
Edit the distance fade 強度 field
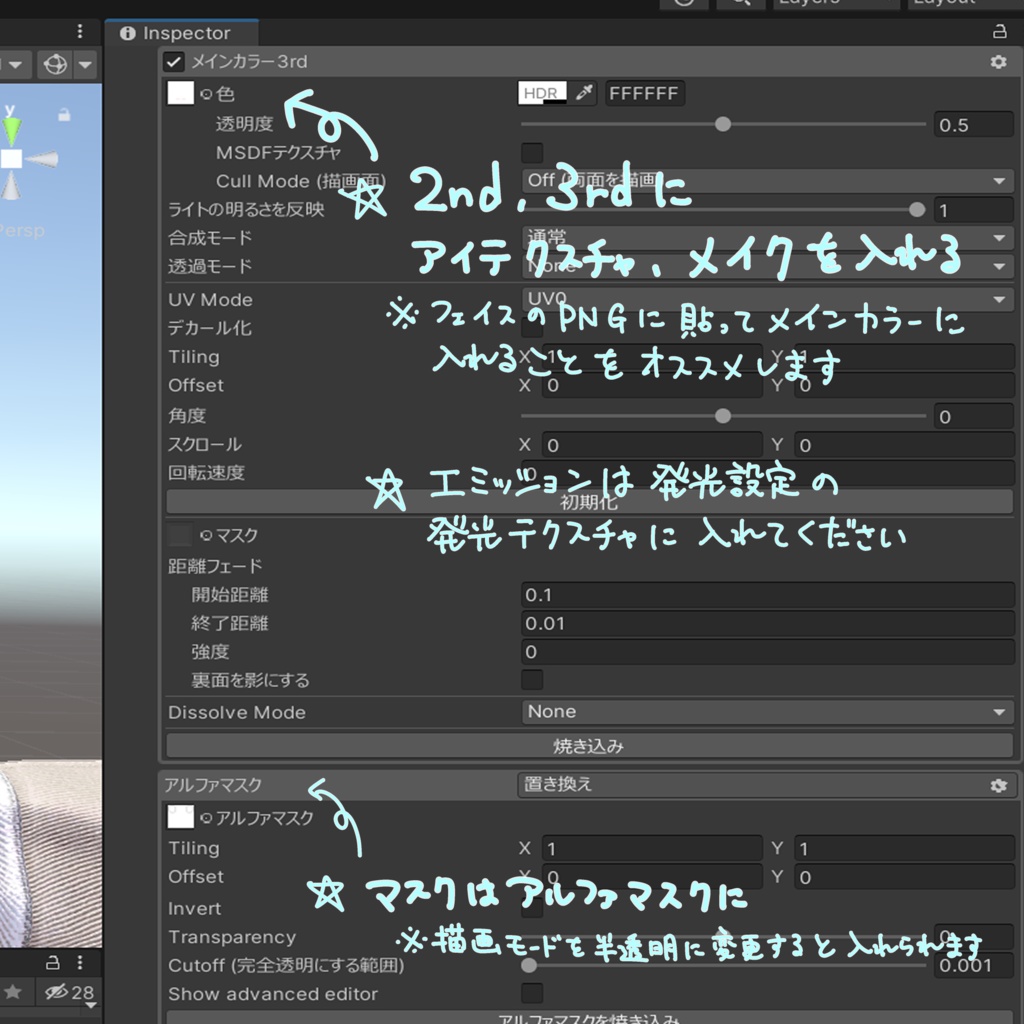click(767, 652)
